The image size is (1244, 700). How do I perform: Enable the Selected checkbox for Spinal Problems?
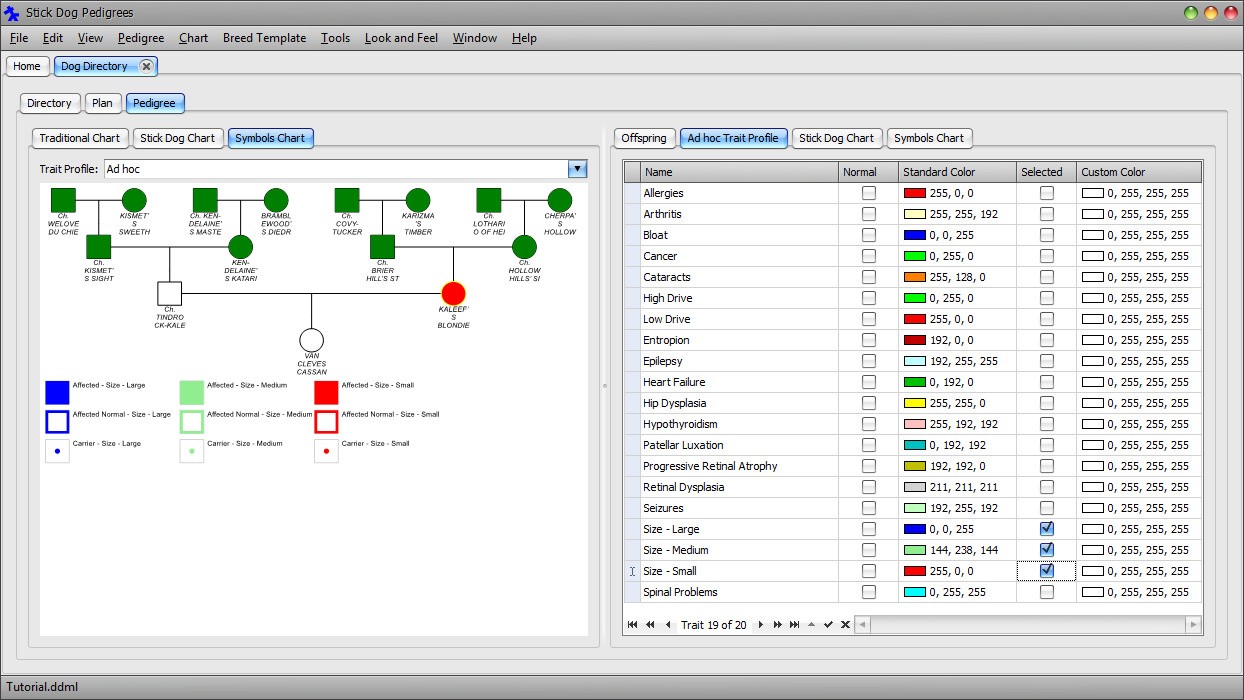[x=1046, y=592]
